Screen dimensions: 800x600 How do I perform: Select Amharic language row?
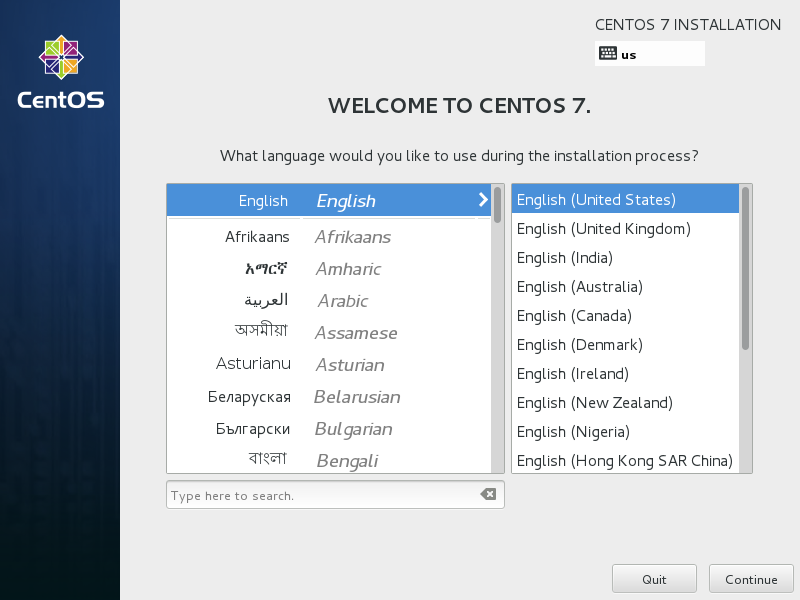[x=329, y=268]
